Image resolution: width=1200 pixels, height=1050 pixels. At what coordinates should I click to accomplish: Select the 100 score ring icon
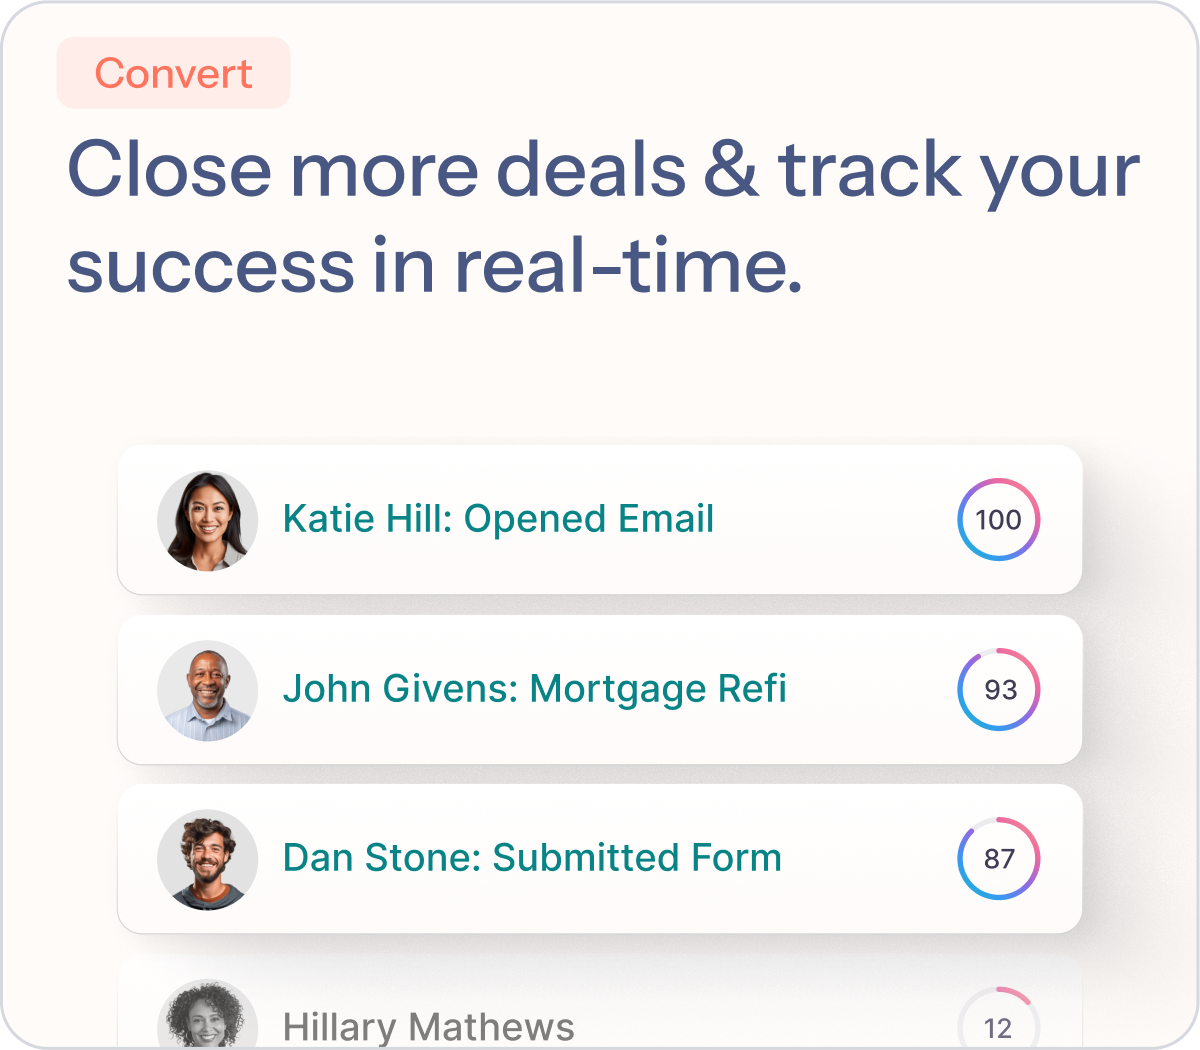click(999, 519)
